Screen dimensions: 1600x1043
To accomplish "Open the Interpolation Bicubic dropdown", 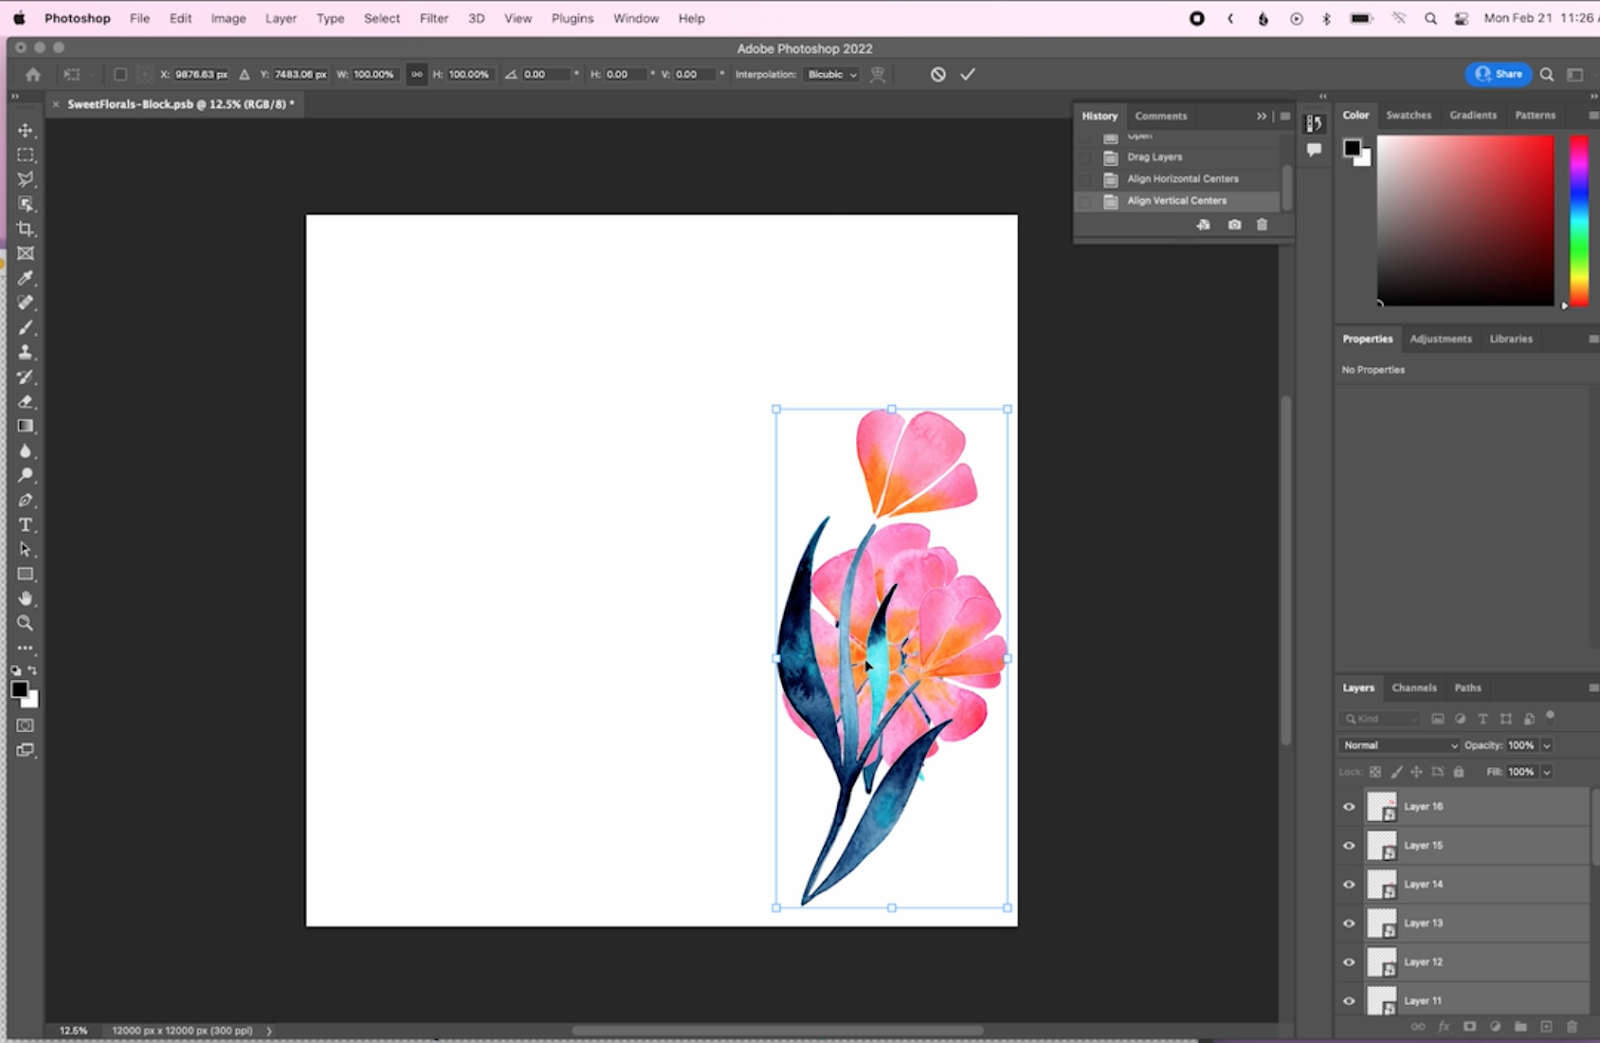I will (x=831, y=74).
